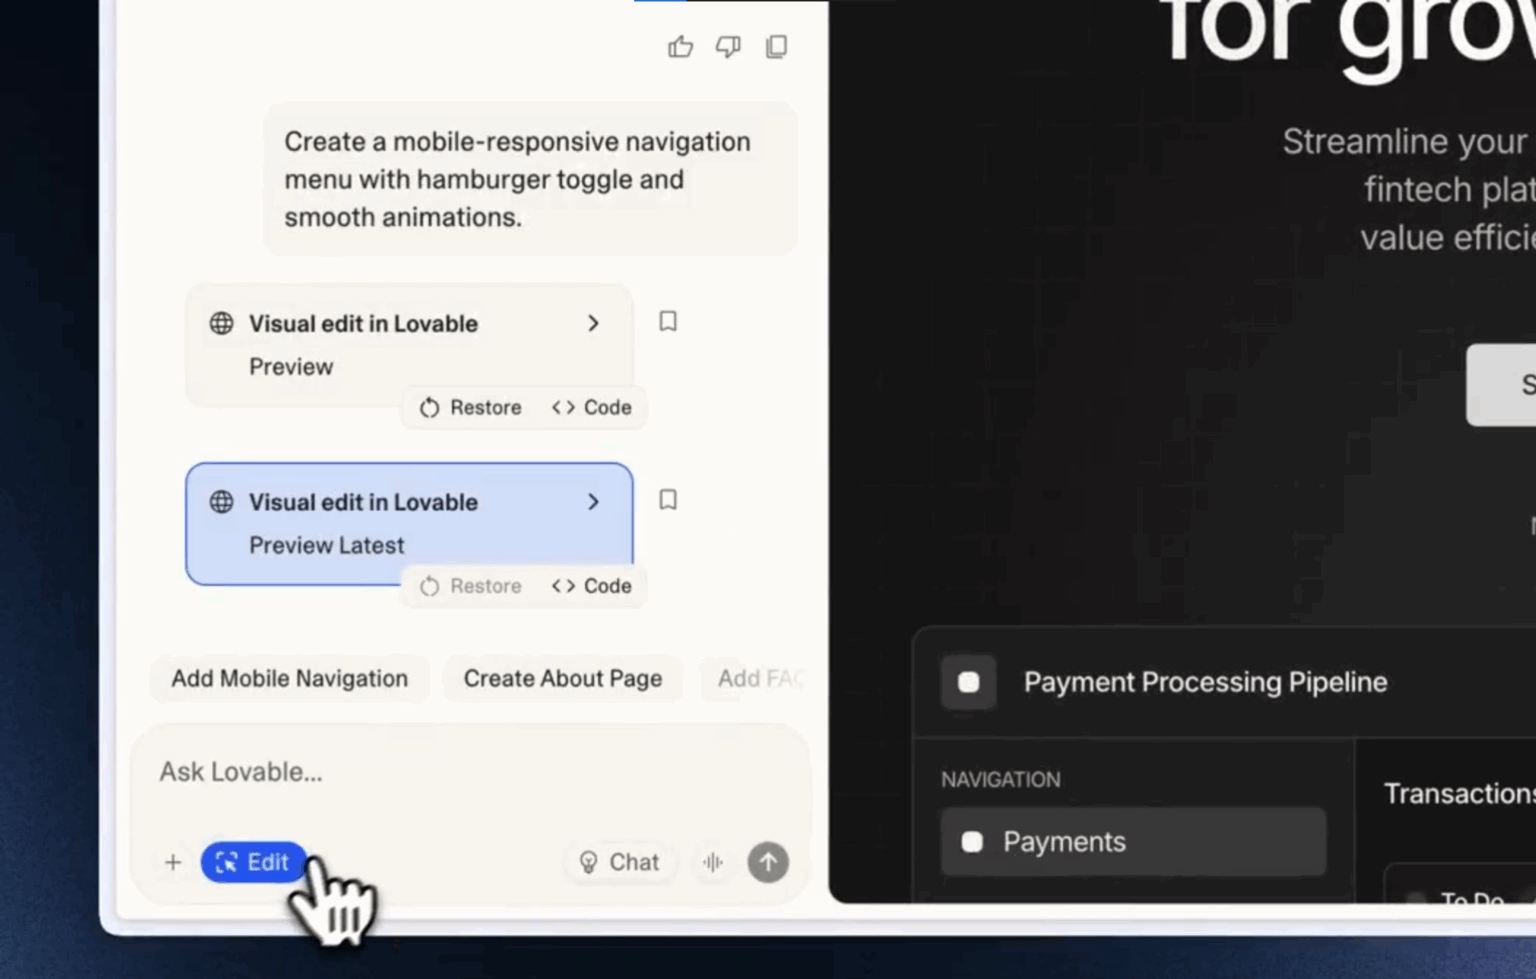This screenshot has height=979, width=1536.
Task: Check the To Do item checkbox
Action: pos(1414,899)
